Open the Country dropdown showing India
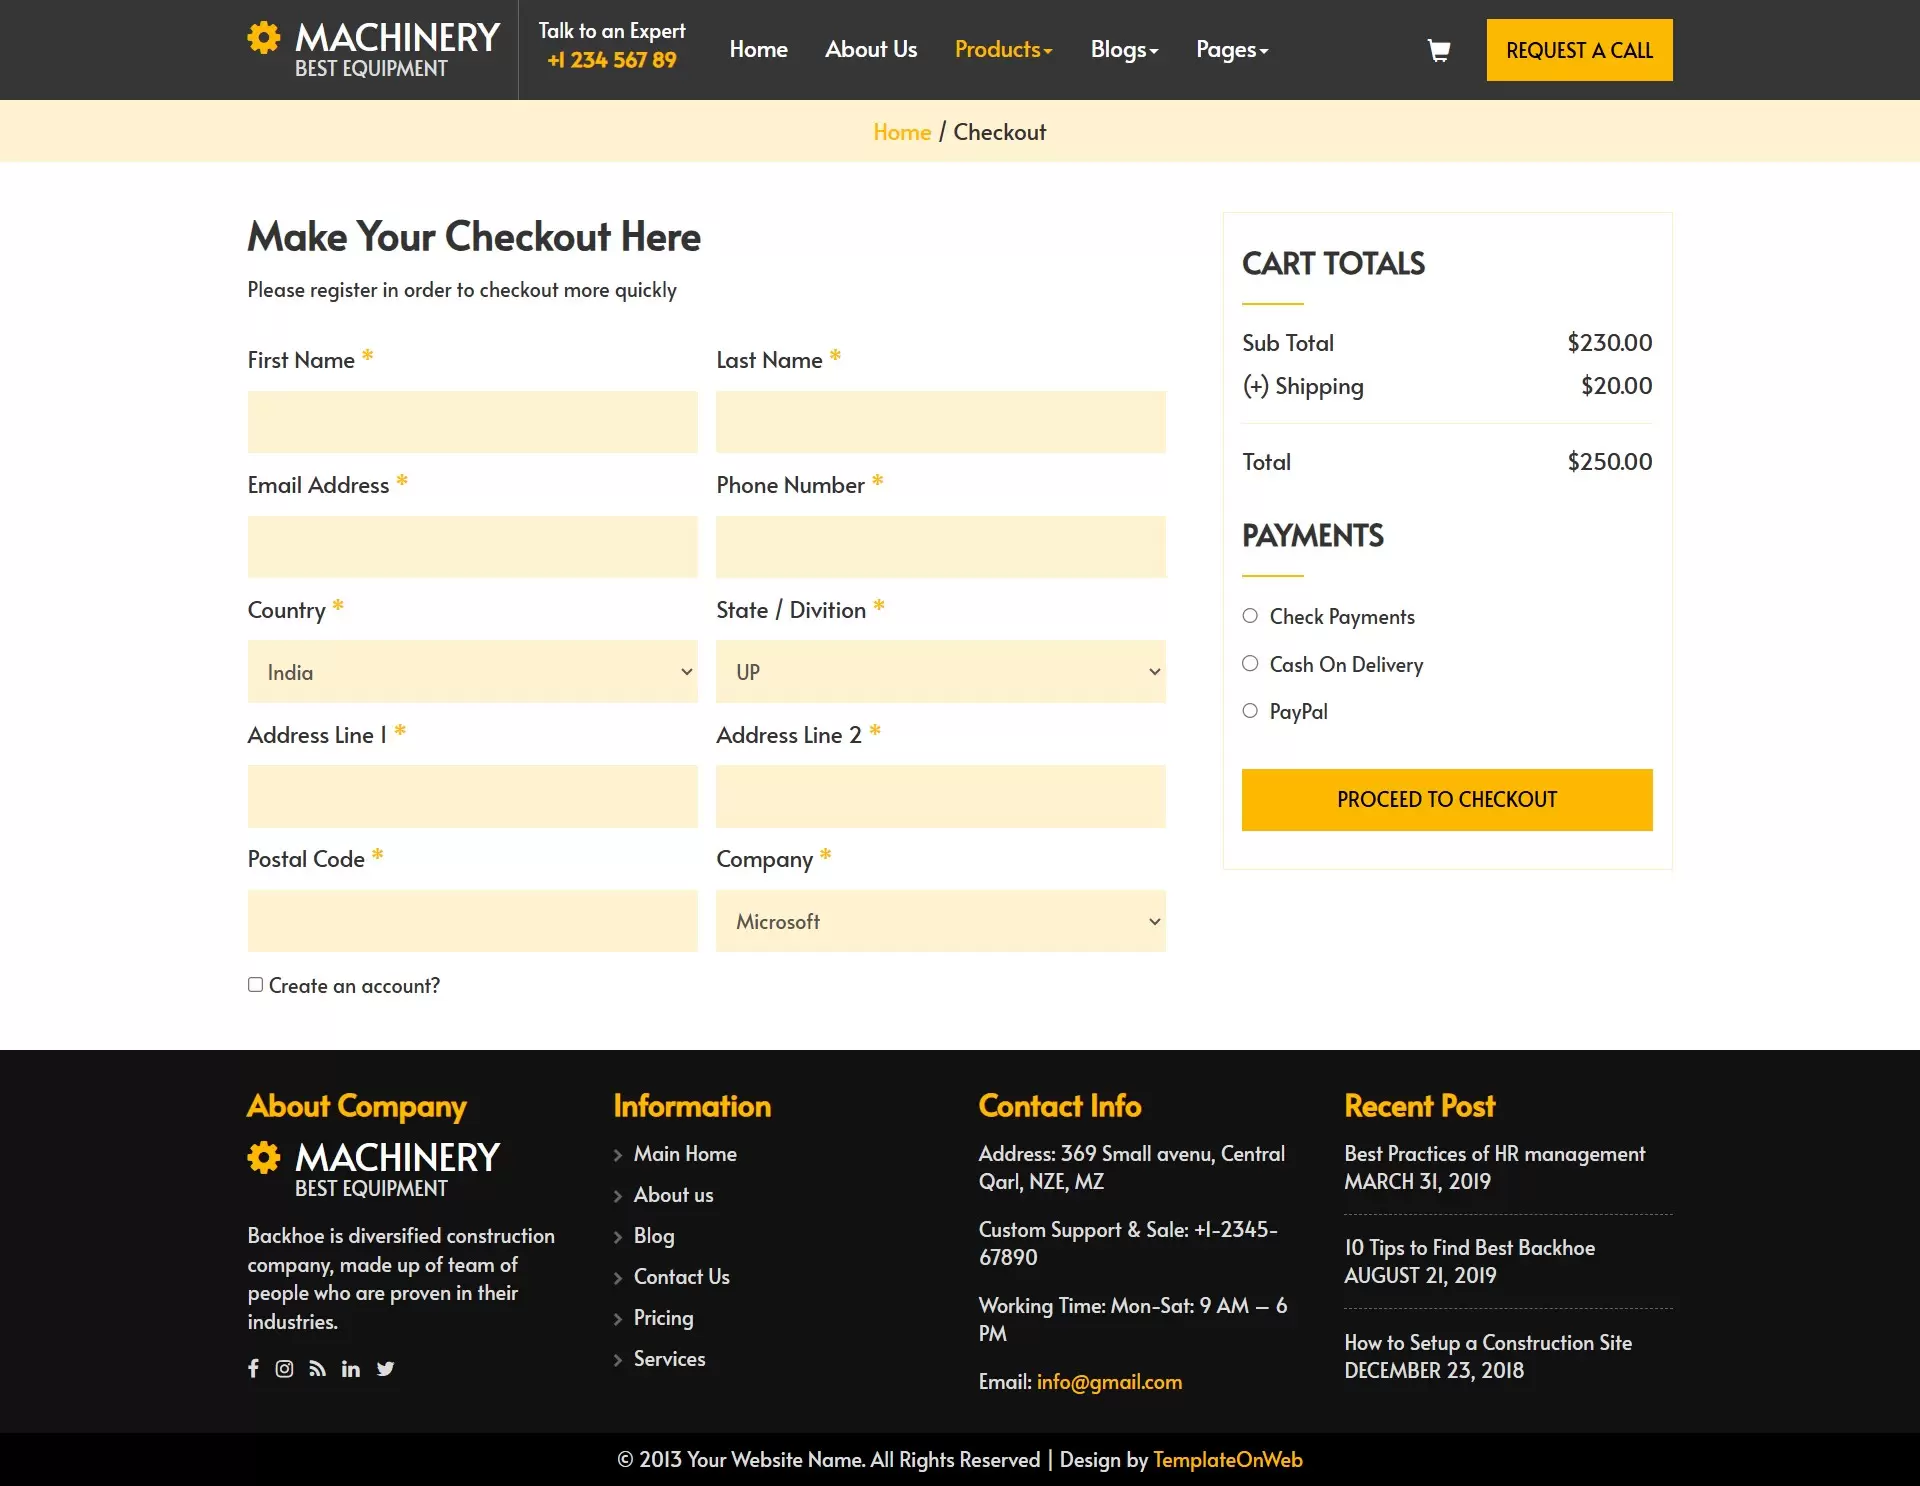This screenshot has width=1920, height=1486. coord(472,672)
